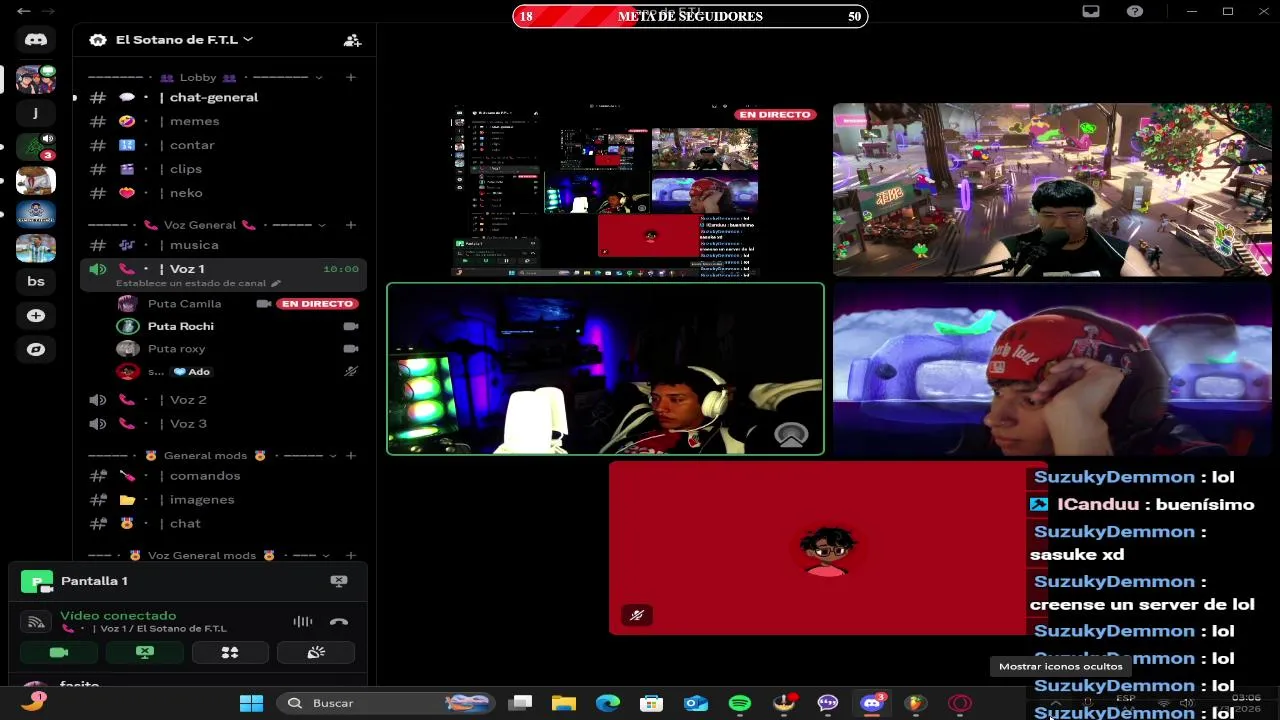Open Spotify from taskbar
The height and width of the screenshot is (720, 1280).
(740, 703)
